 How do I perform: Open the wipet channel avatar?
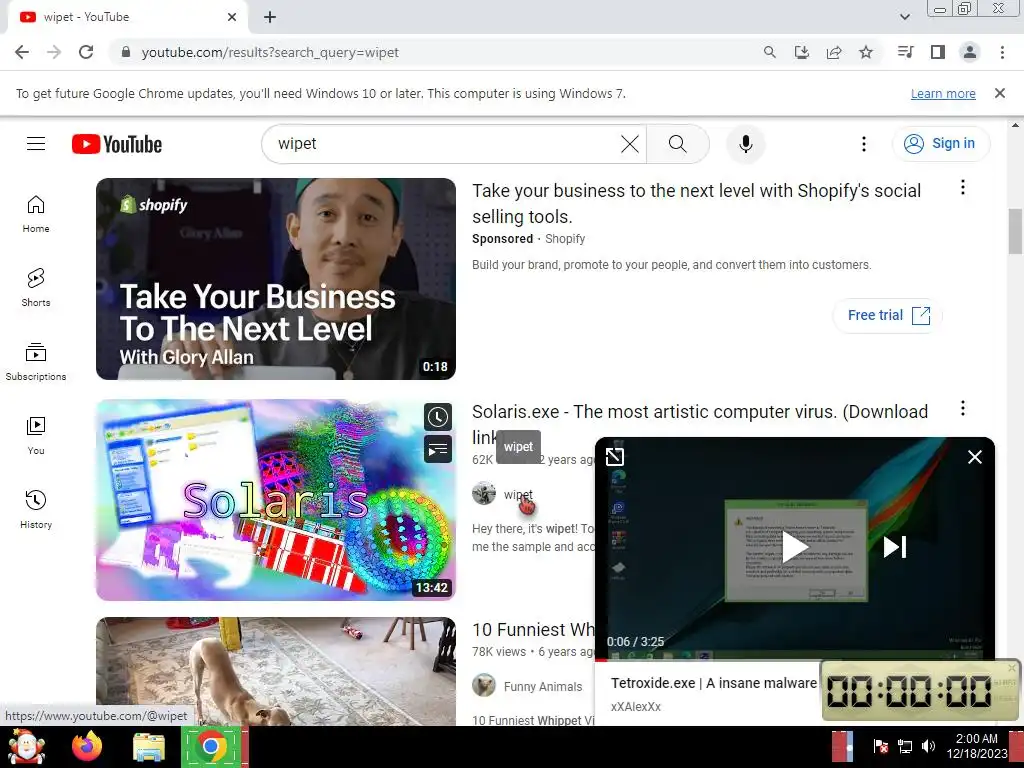484,494
